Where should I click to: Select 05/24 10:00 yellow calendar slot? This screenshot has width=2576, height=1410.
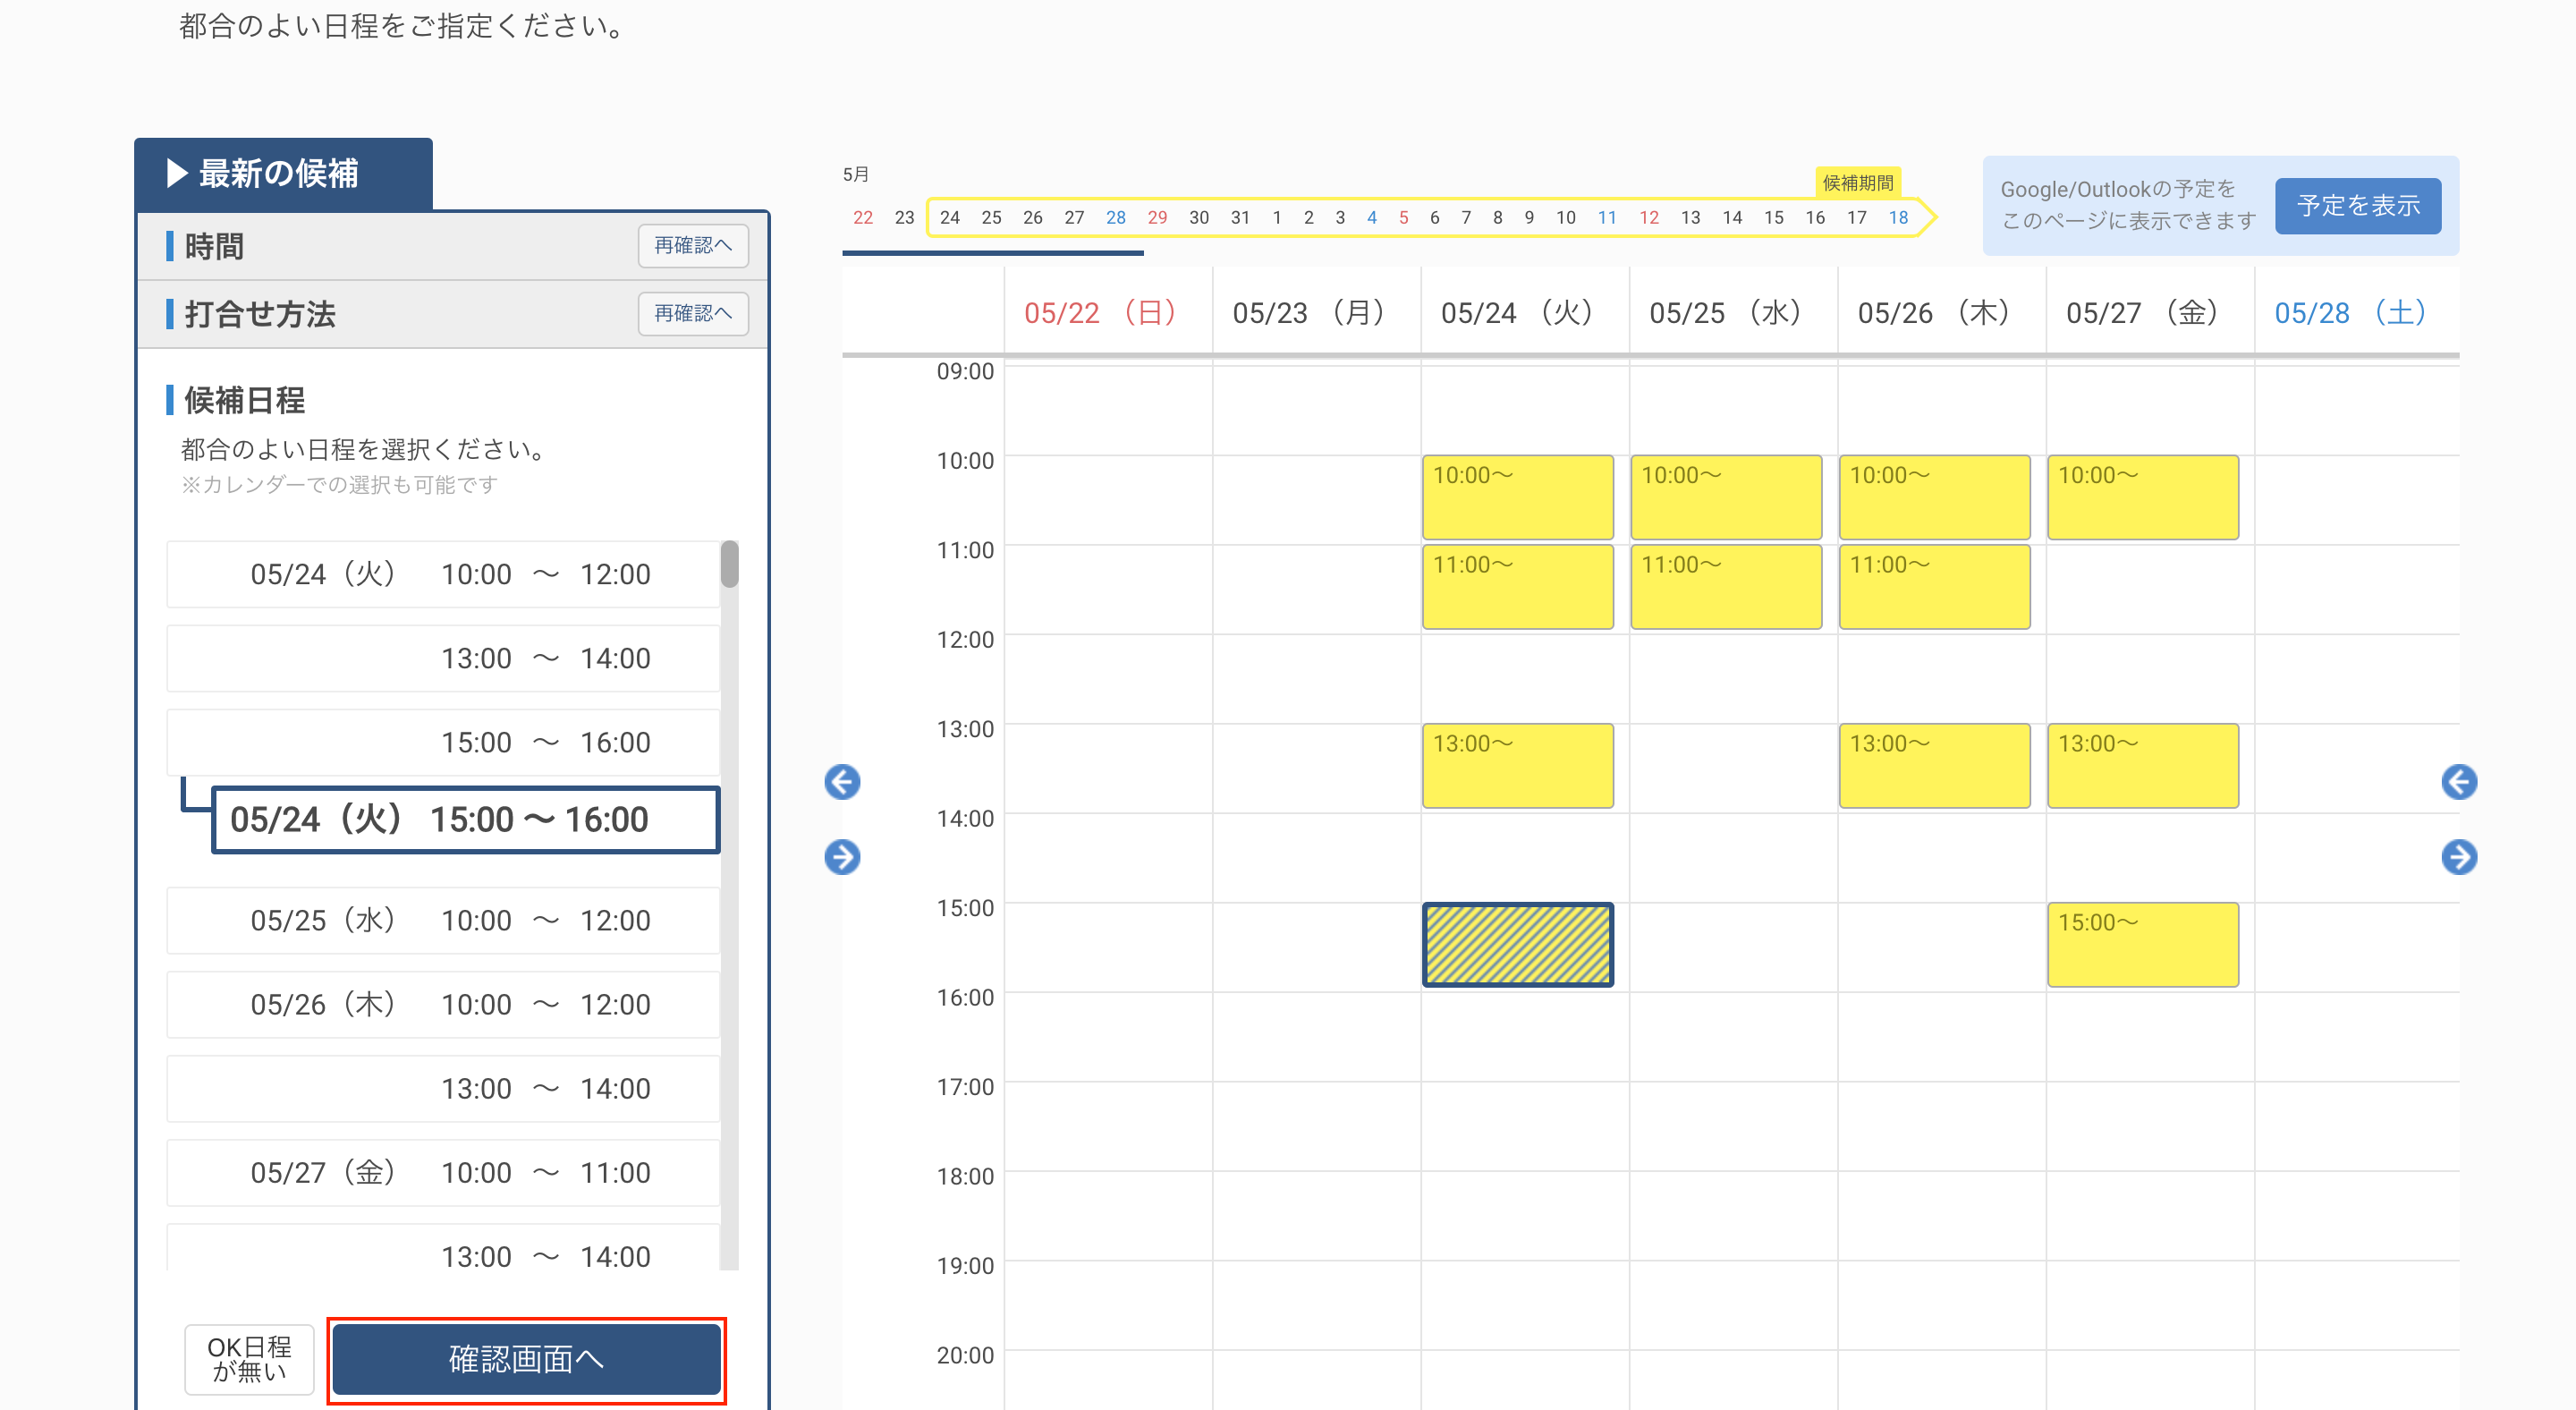pos(1517,497)
